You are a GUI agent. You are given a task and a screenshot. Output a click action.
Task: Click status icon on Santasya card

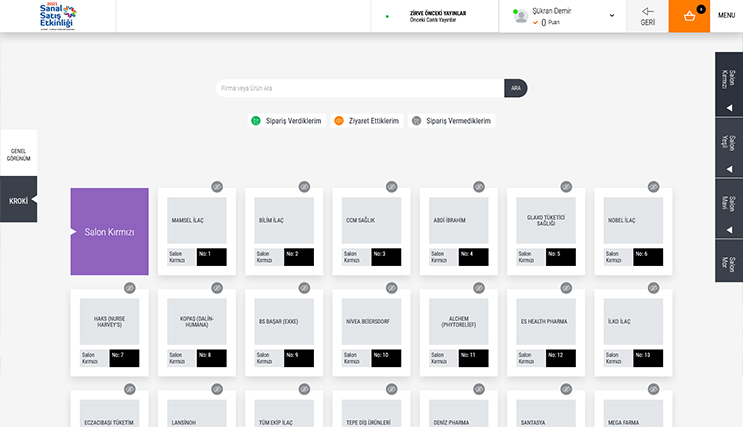566,389
